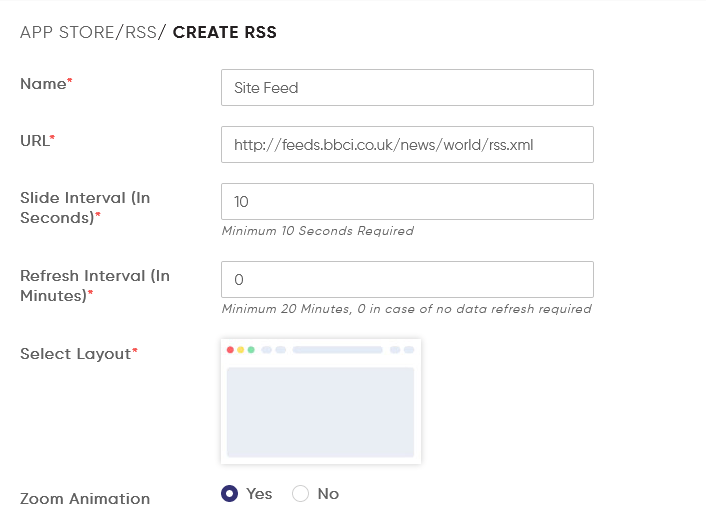
Task: Click the red dot in layout preview
Action: 230,350
